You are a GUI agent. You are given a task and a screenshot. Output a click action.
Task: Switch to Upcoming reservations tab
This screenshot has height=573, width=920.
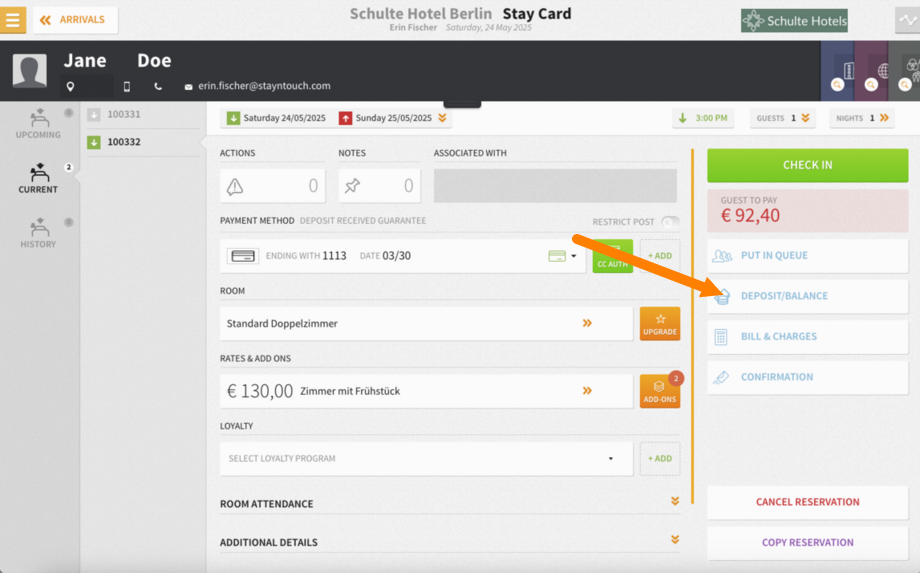click(x=38, y=124)
